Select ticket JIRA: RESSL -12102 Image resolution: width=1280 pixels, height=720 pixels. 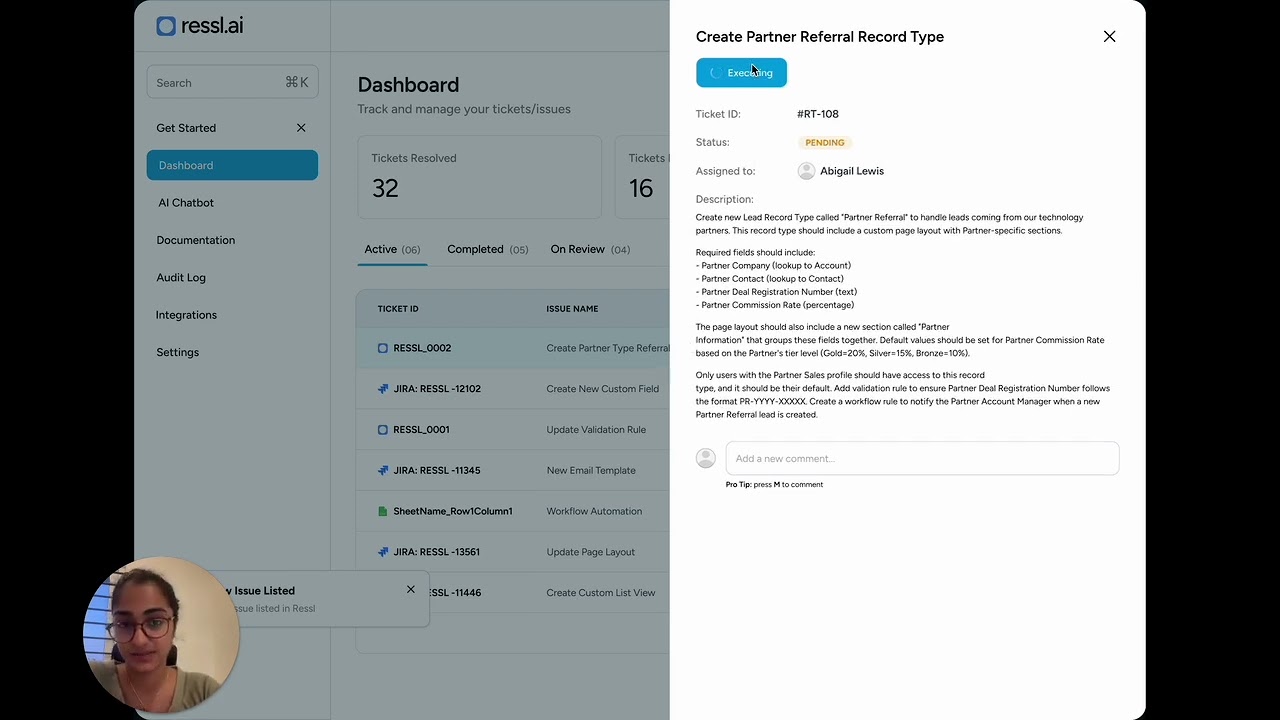click(x=437, y=389)
